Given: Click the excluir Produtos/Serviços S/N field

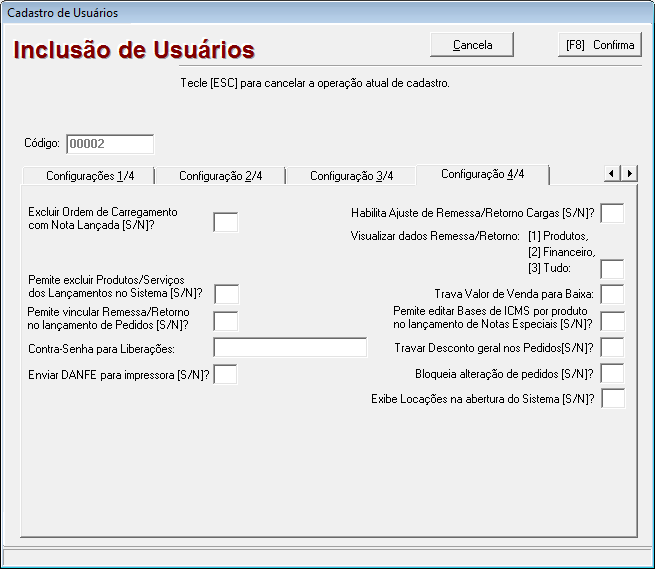Looking at the screenshot, I should tap(227, 294).
